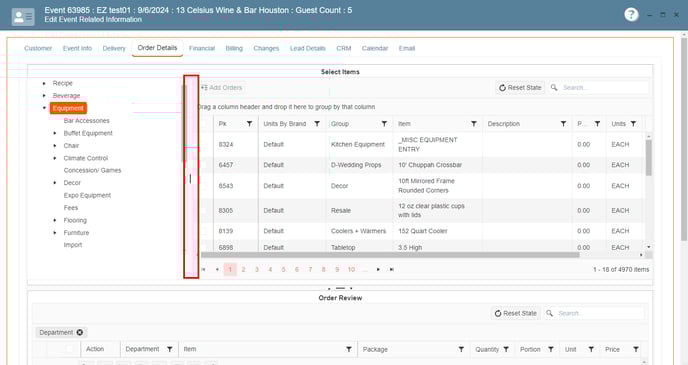Expand the Buffet Equipment node
Viewport: 688px width, 365px height.
[x=55, y=133]
